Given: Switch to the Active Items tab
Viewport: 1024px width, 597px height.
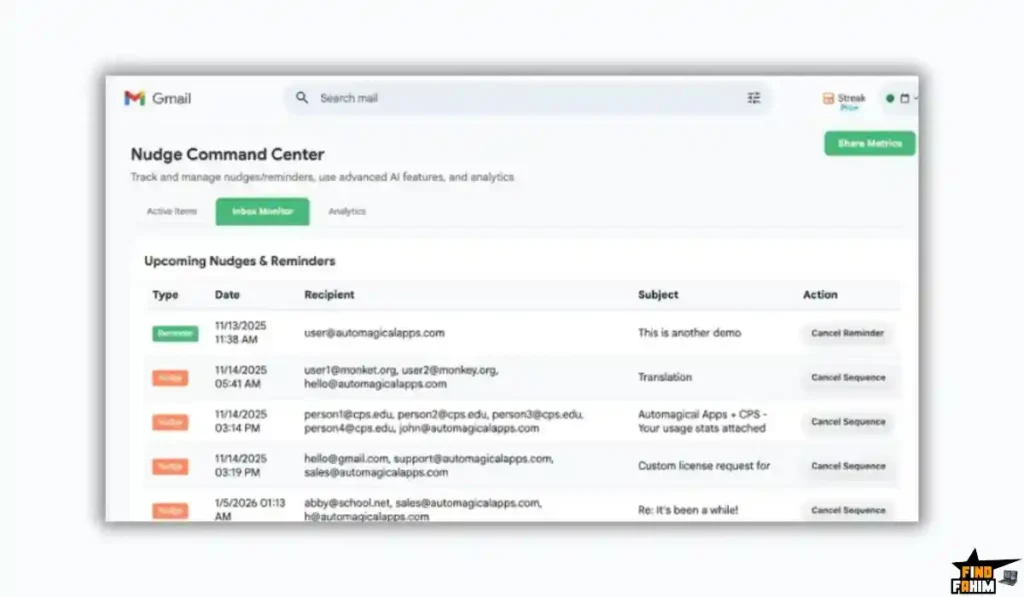Looking at the screenshot, I should pos(170,211).
